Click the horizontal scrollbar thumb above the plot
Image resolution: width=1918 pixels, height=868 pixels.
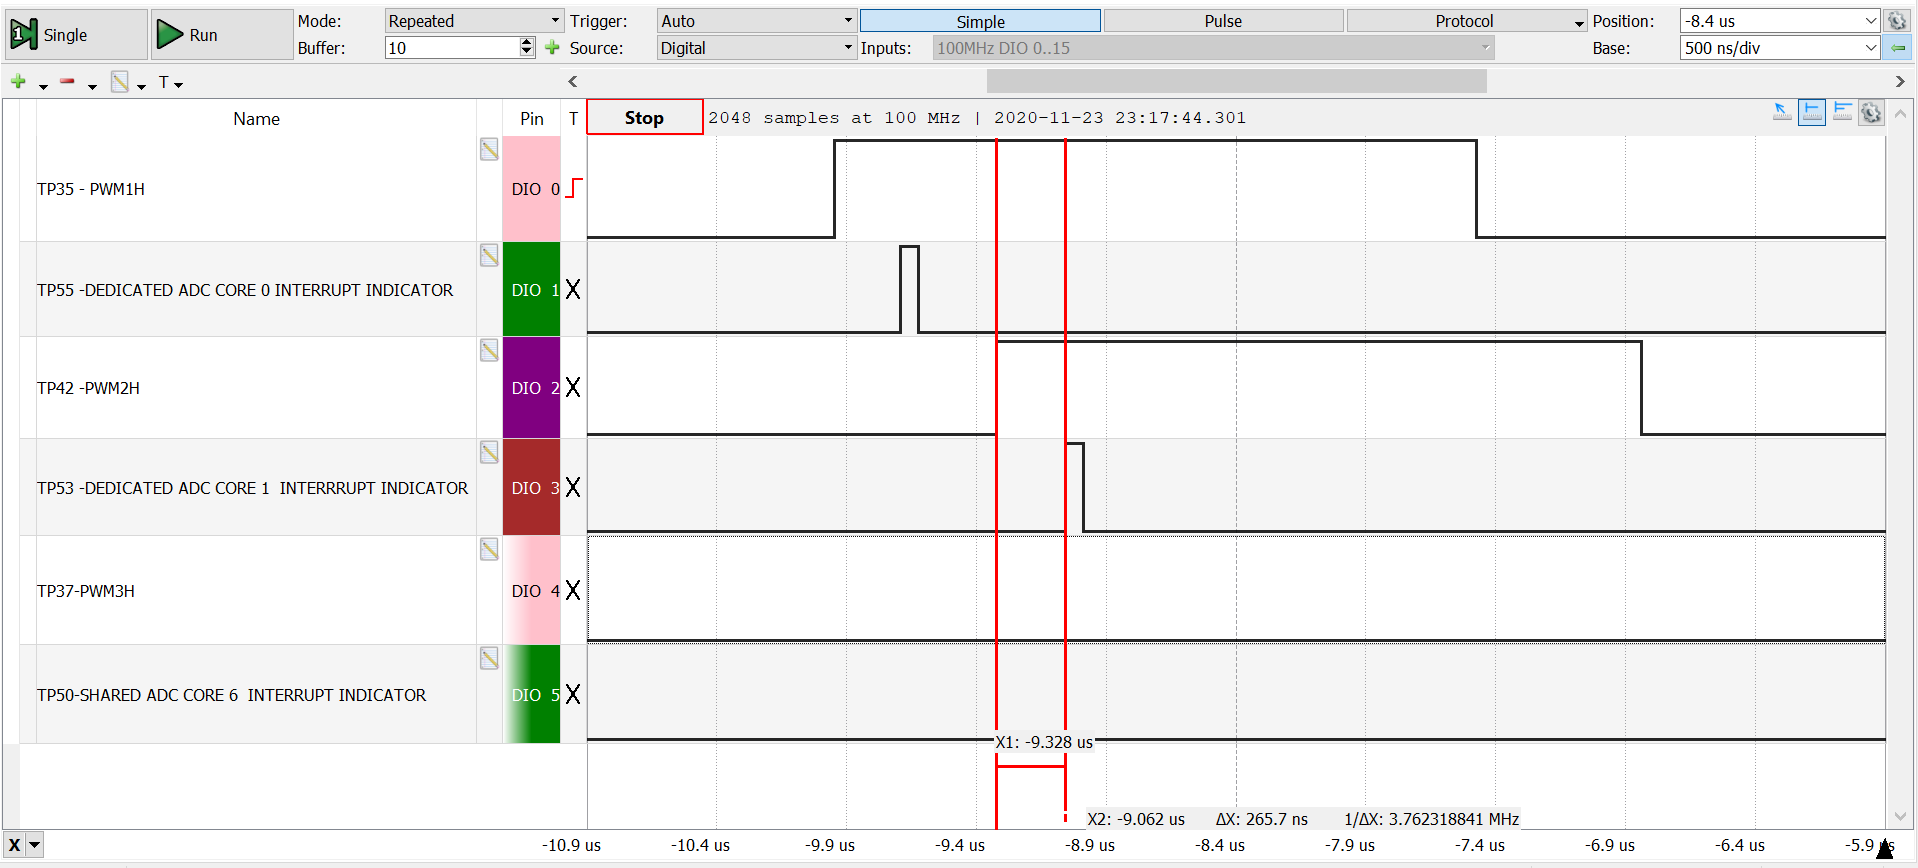click(1236, 82)
